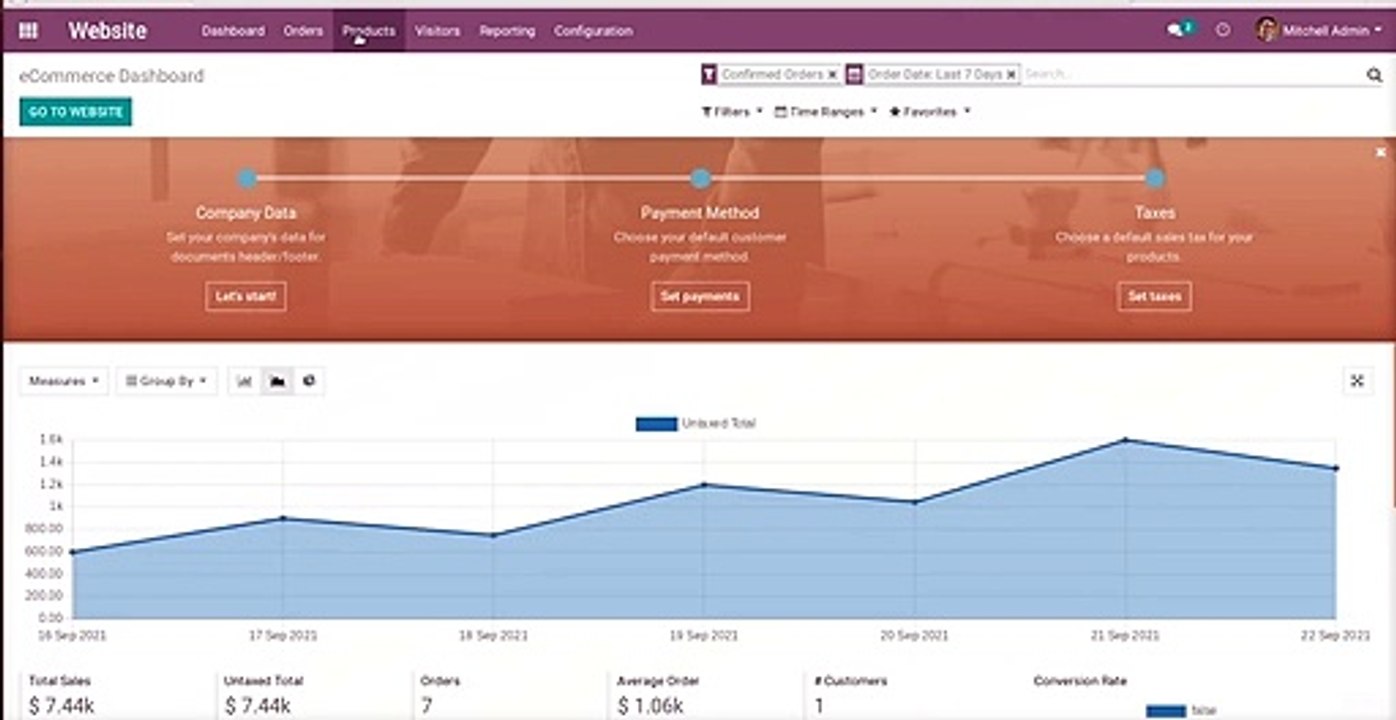Click the Total Sales $ 7.44k value
This screenshot has width=1396, height=720.
61,706
